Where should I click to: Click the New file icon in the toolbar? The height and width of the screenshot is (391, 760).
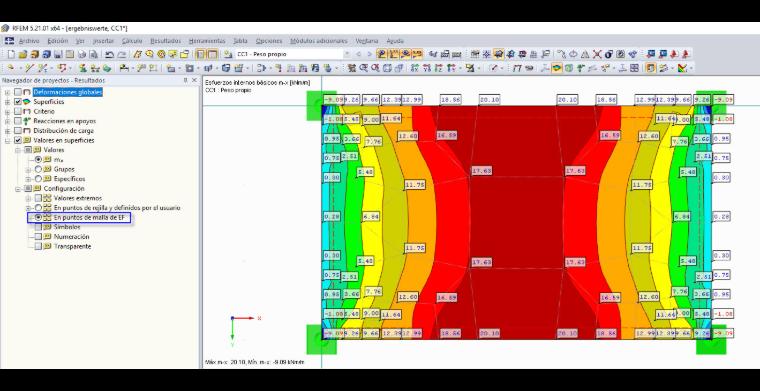[x=11, y=54]
